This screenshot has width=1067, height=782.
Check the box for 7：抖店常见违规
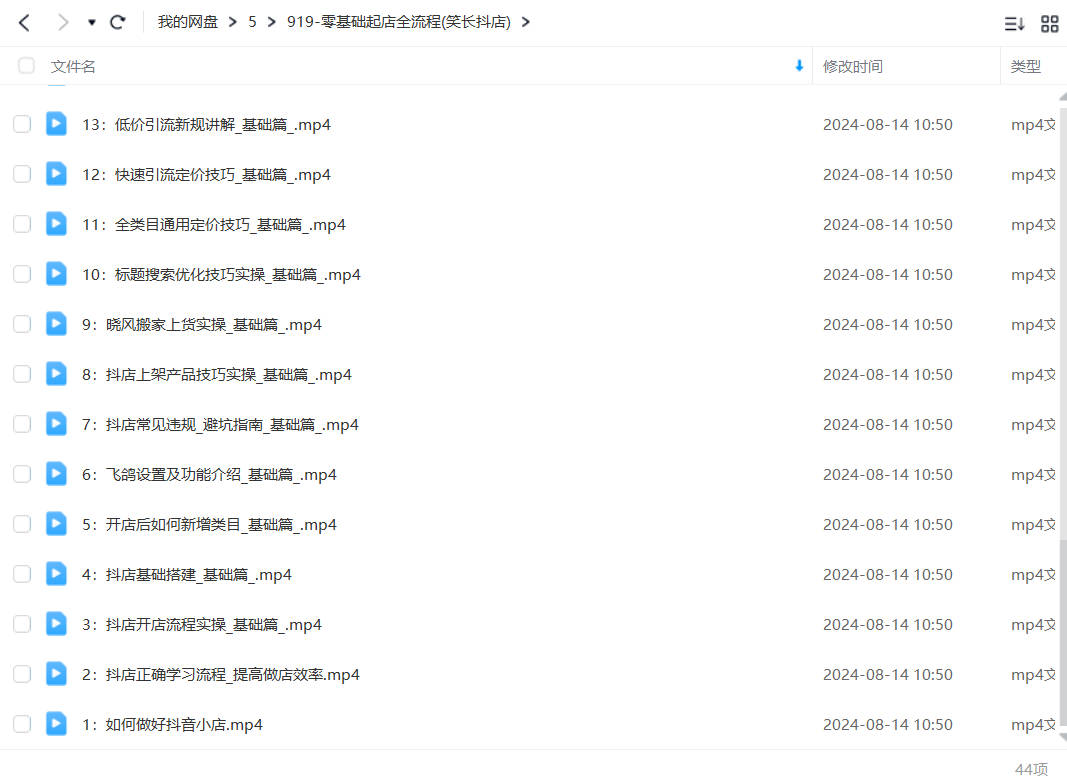(22, 424)
